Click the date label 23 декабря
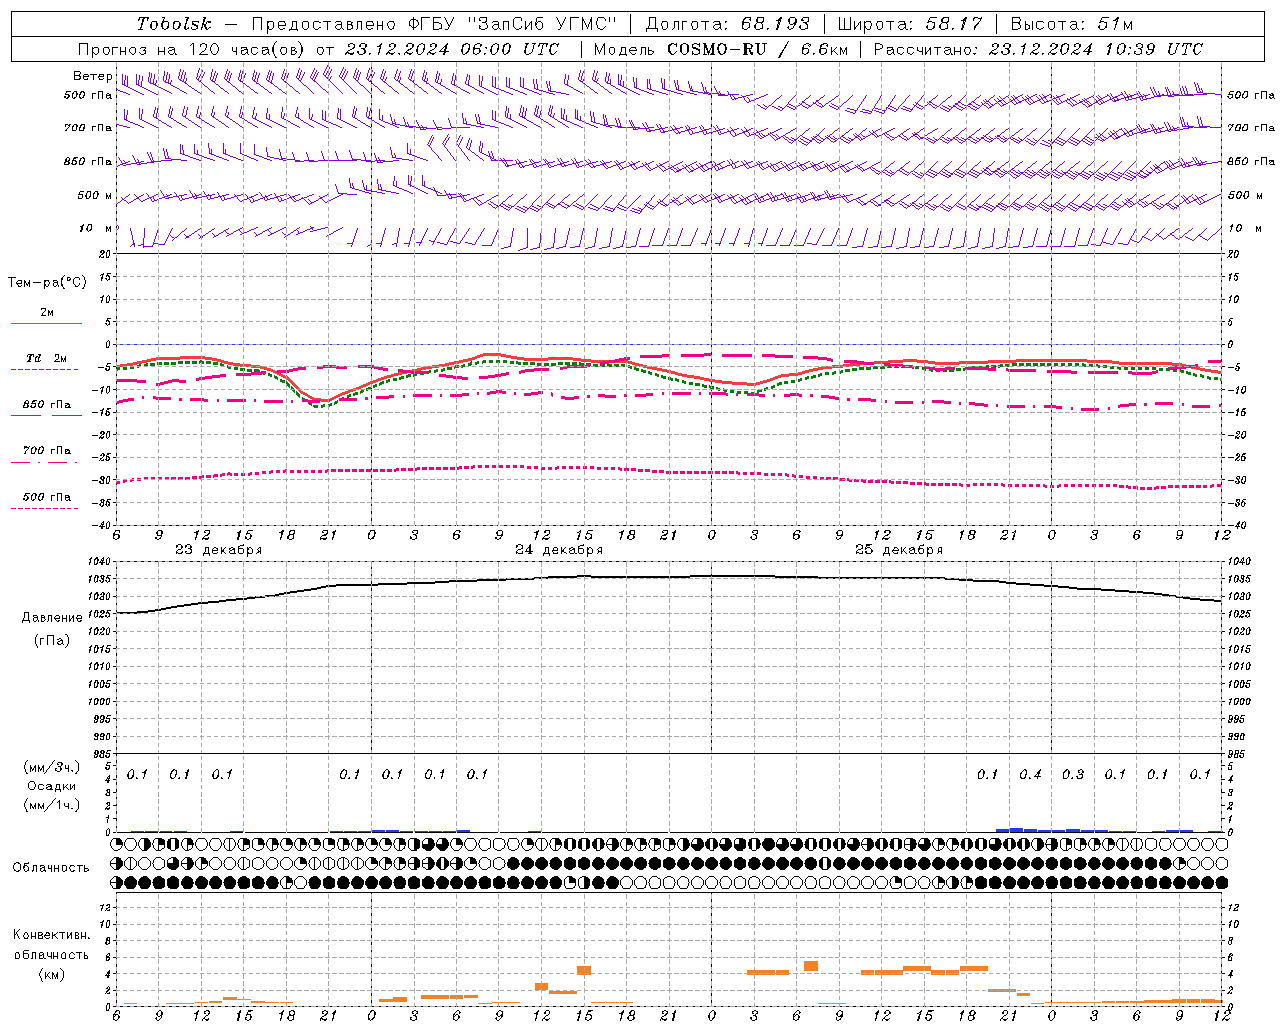 click(x=219, y=550)
